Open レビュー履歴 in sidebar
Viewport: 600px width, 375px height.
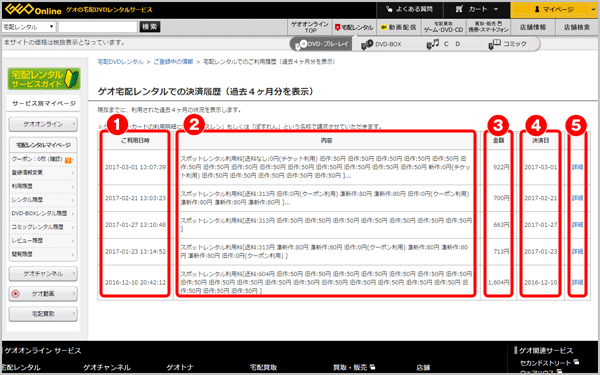42,241
